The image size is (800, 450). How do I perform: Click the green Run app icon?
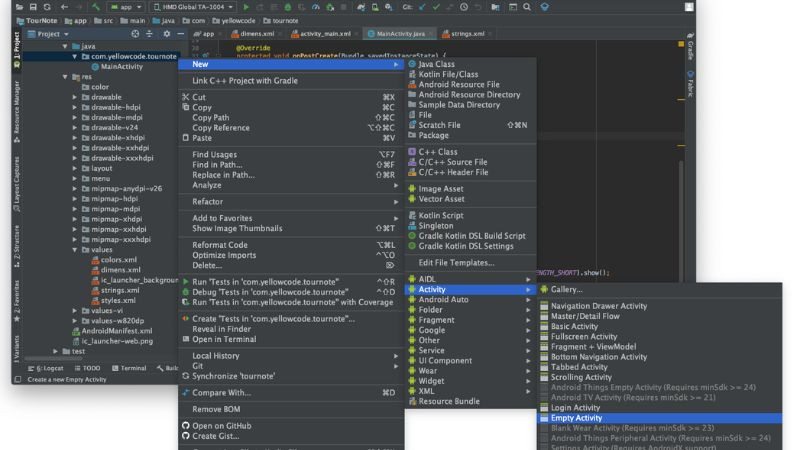[246, 7]
